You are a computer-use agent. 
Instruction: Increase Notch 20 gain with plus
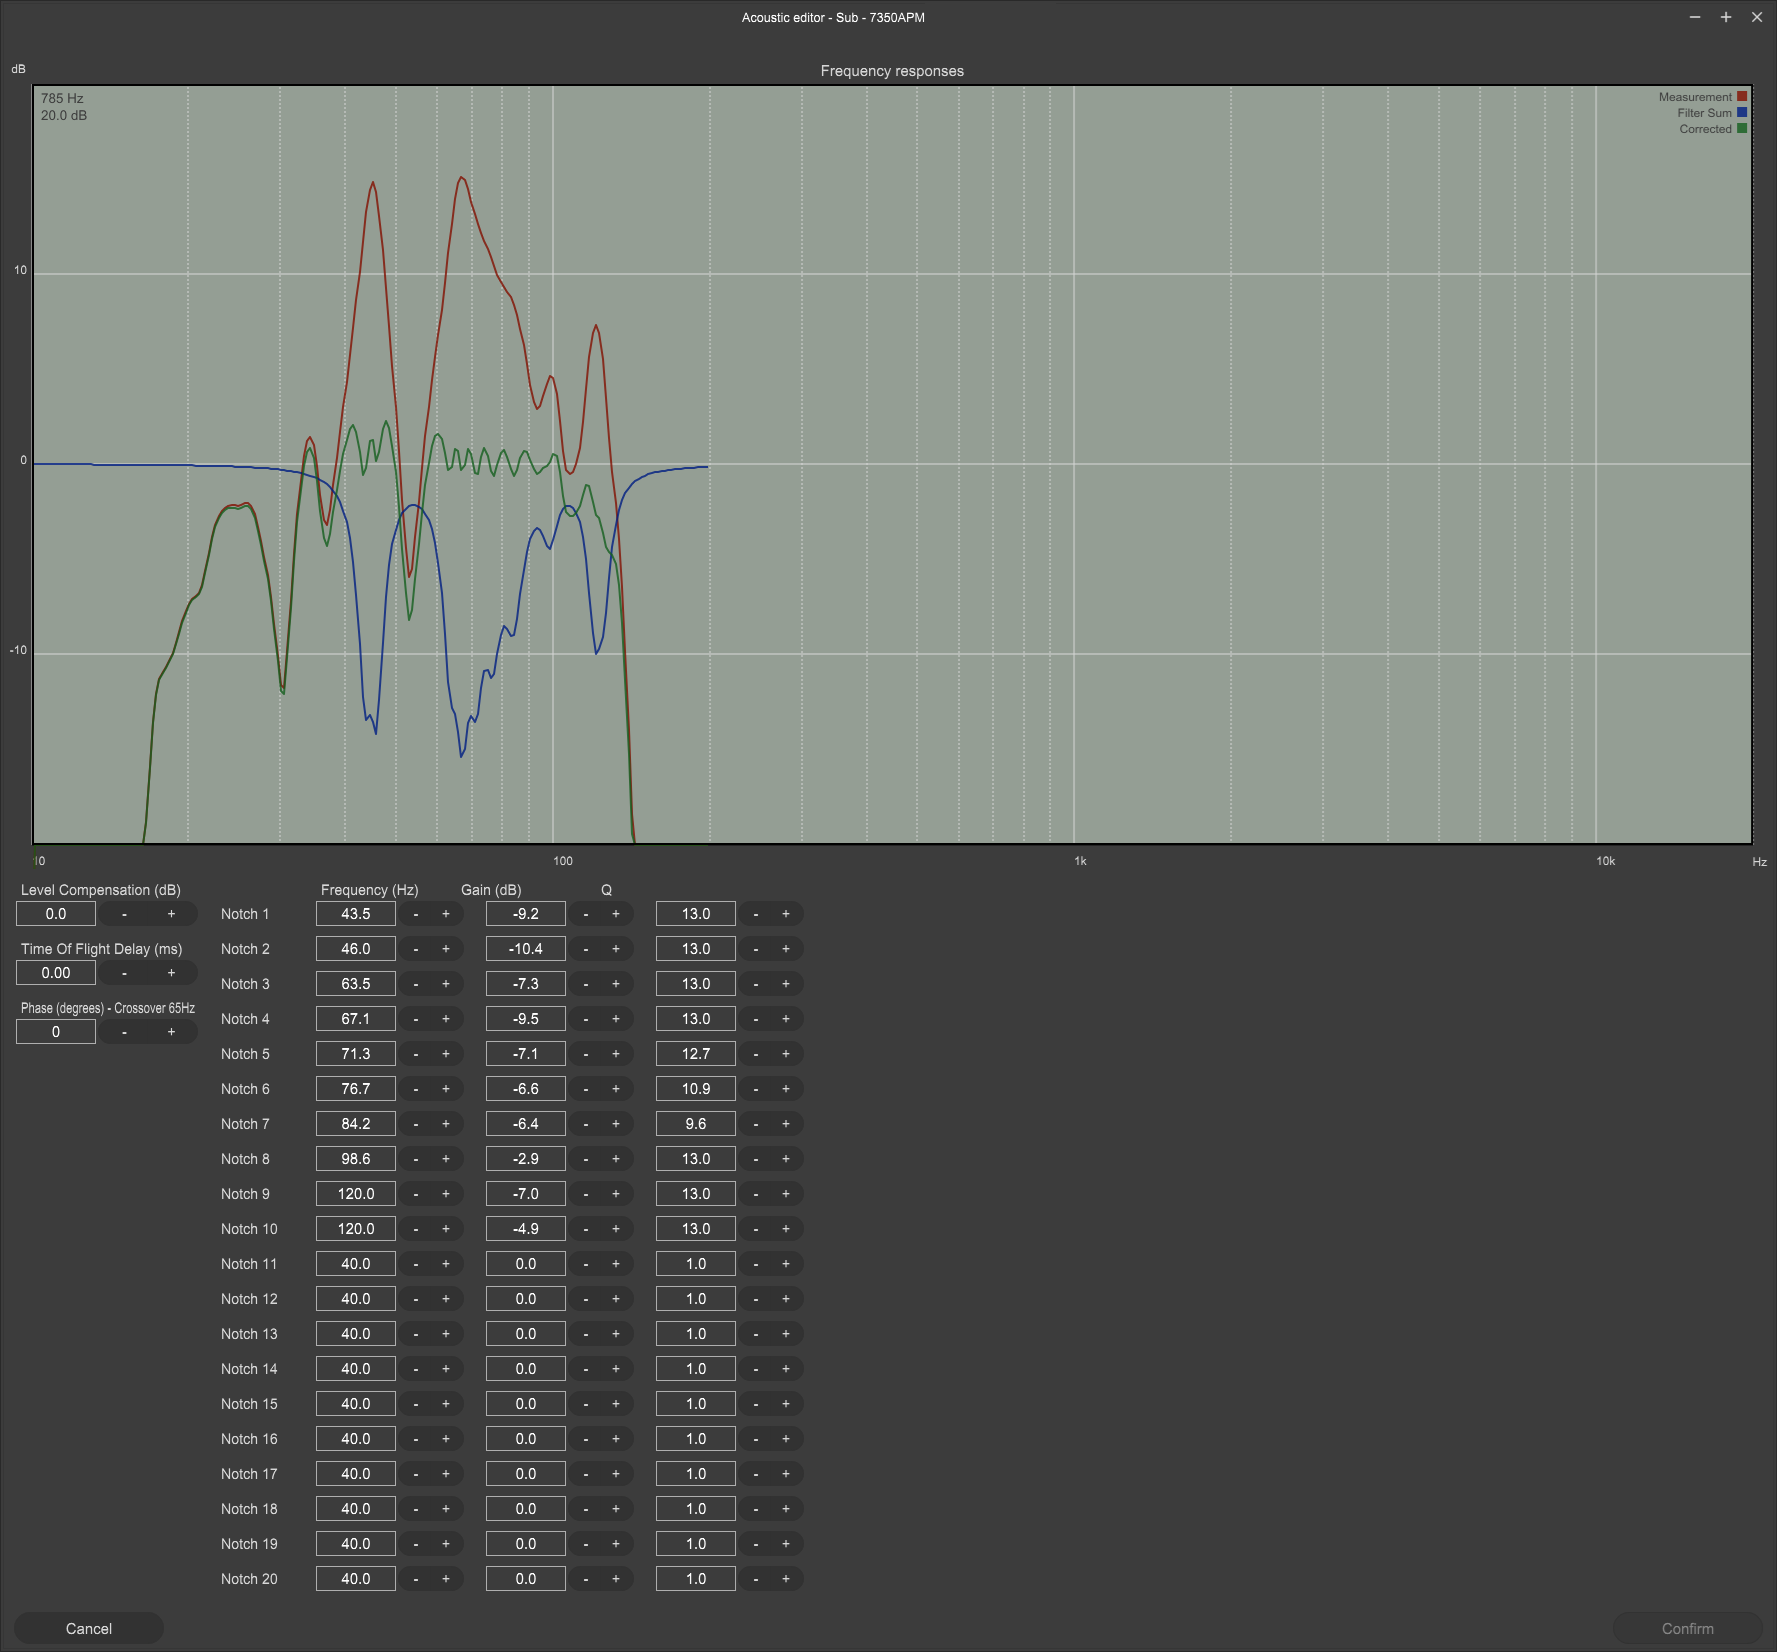tap(616, 1579)
